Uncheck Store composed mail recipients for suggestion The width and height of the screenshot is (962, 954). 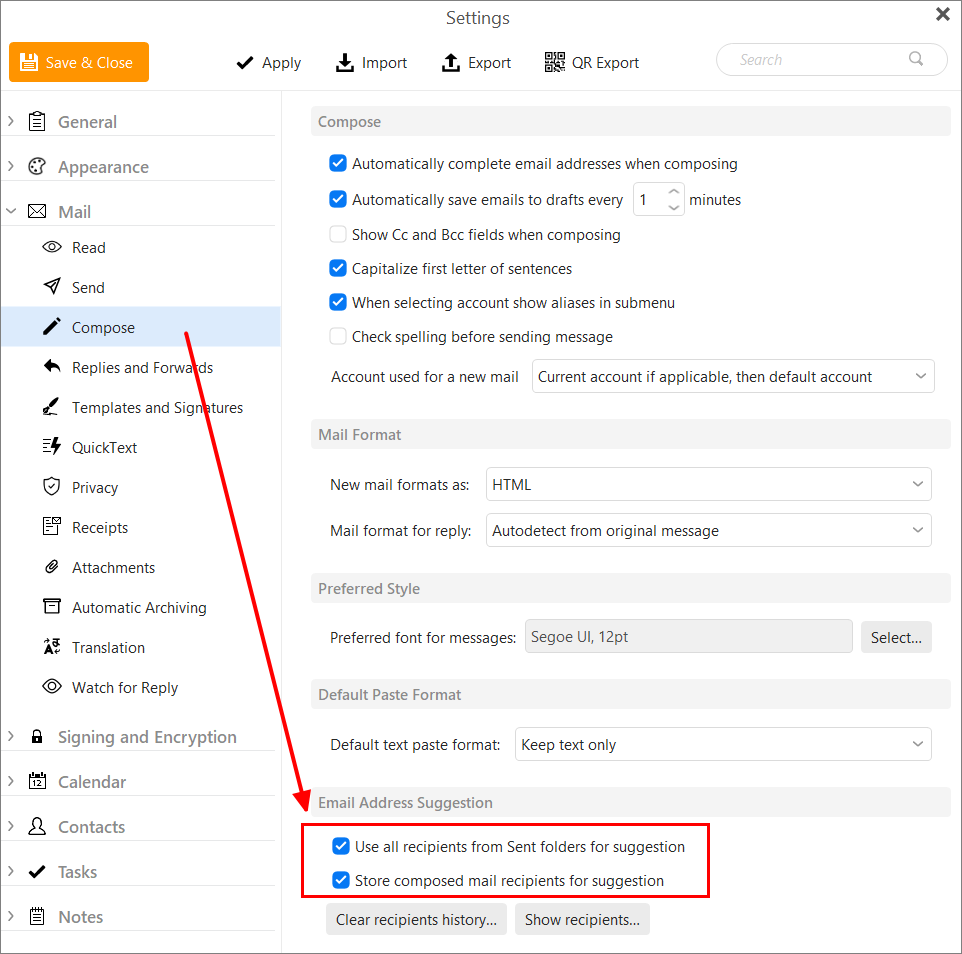(x=341, y=880)
